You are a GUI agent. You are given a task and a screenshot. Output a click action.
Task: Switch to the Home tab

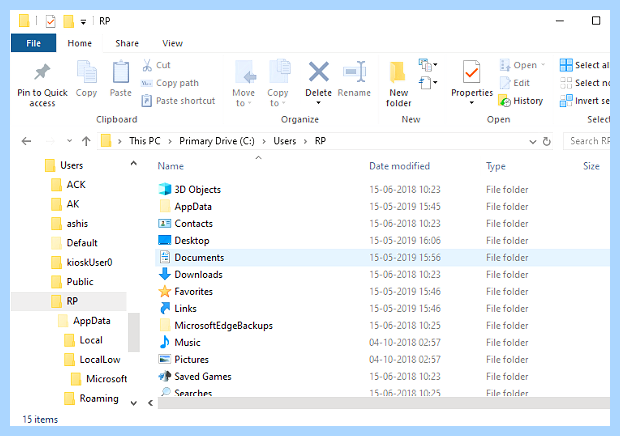click(79, 43)
